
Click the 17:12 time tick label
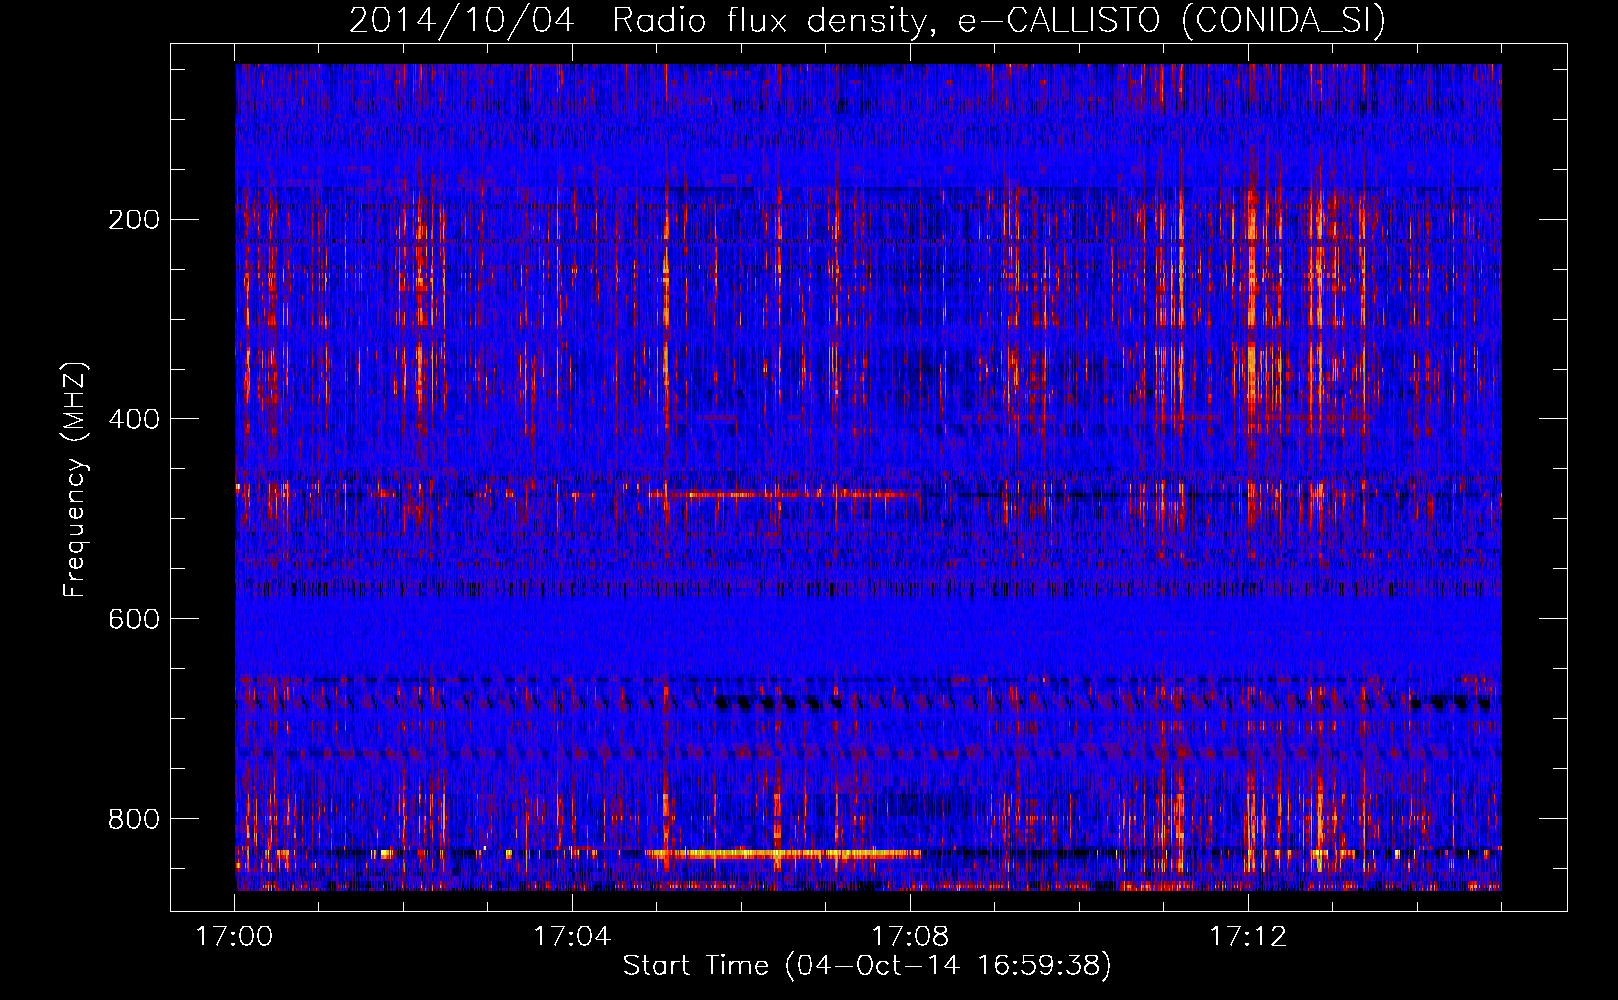click(1248, 936)
